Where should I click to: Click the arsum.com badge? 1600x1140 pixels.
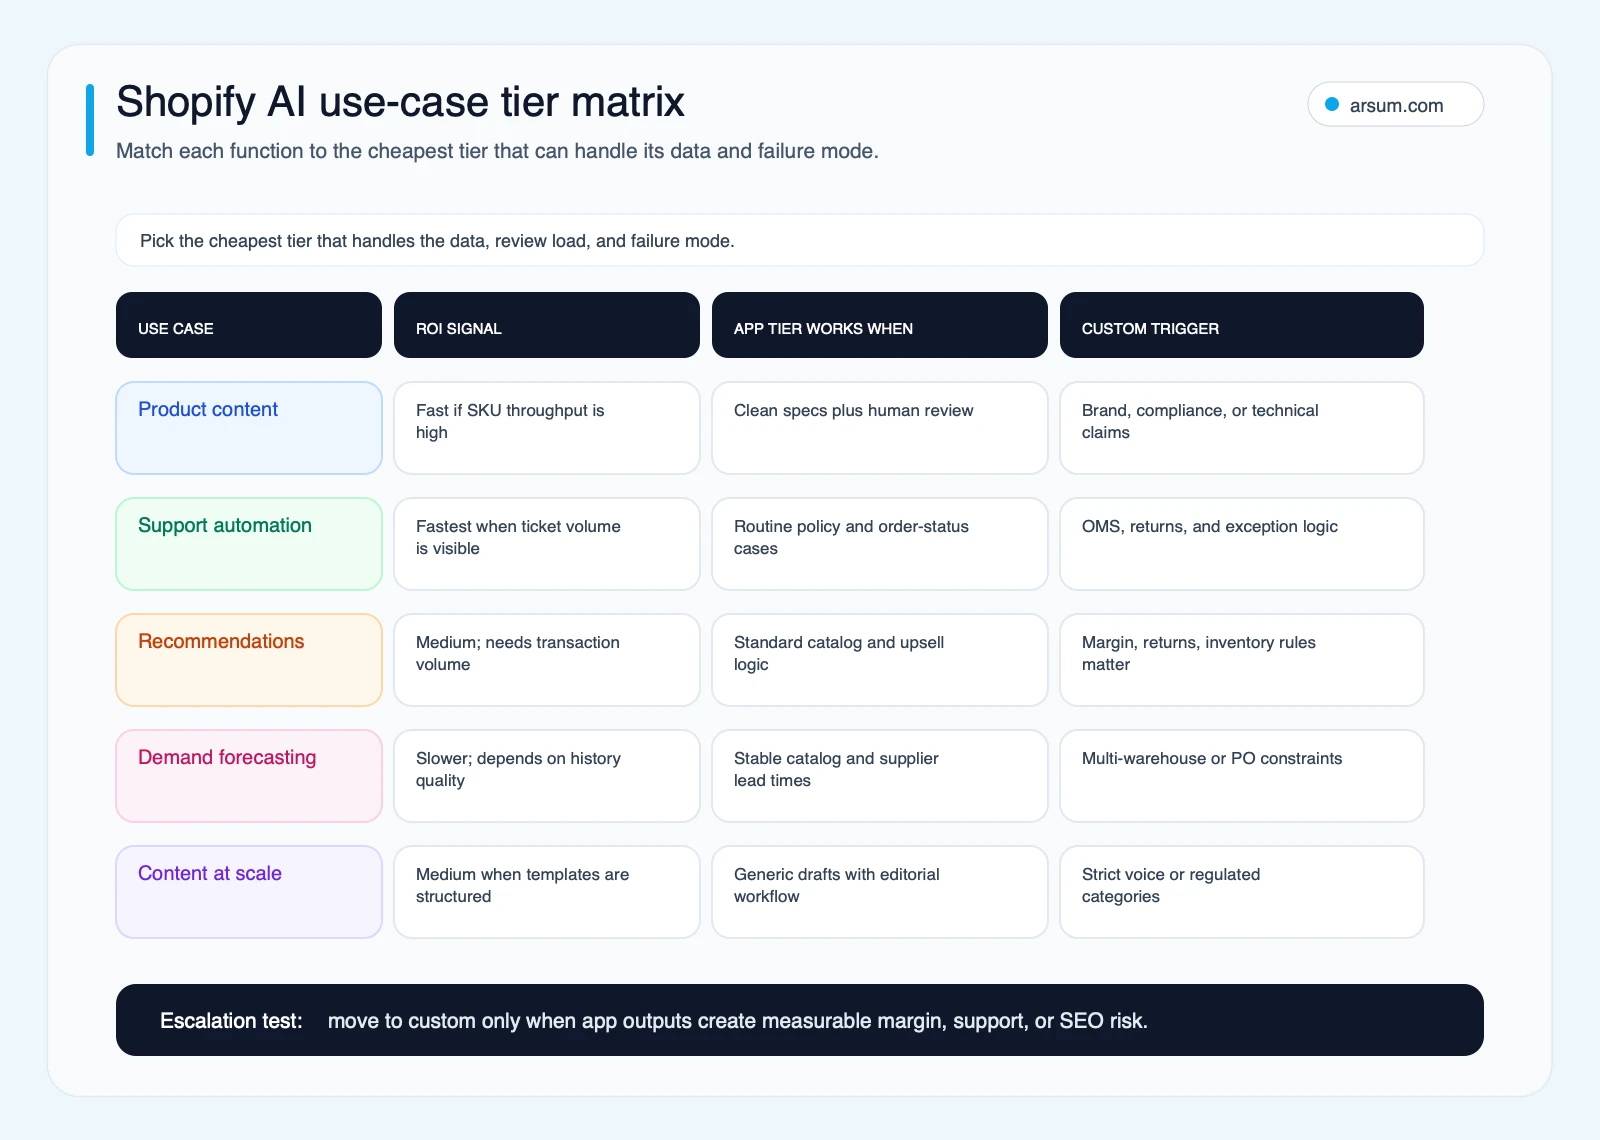click(x=1395, y=105)
